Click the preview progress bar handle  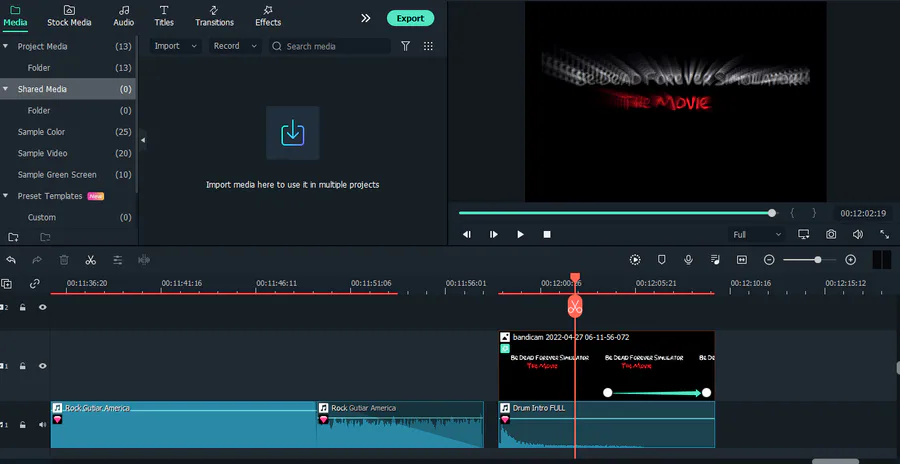772,213
